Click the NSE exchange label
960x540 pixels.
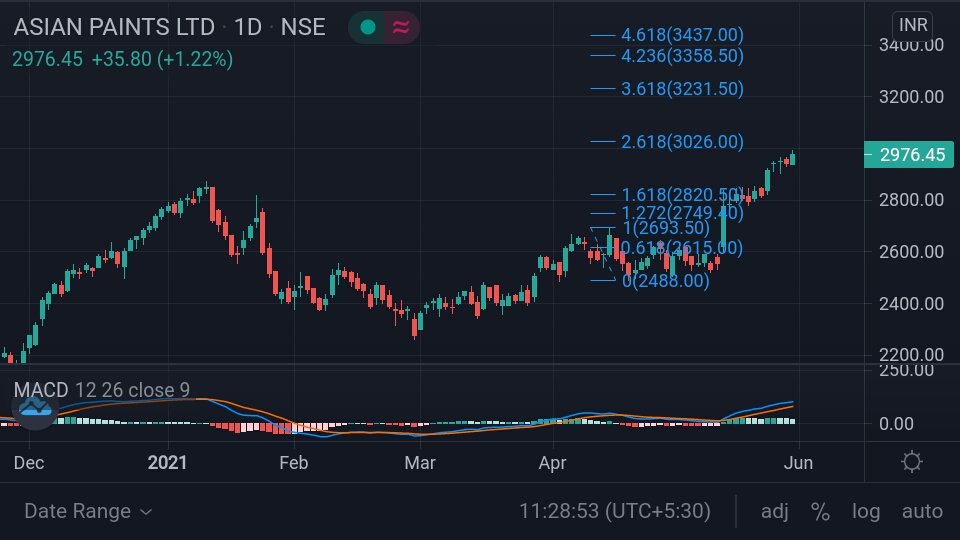coord(302,27)
